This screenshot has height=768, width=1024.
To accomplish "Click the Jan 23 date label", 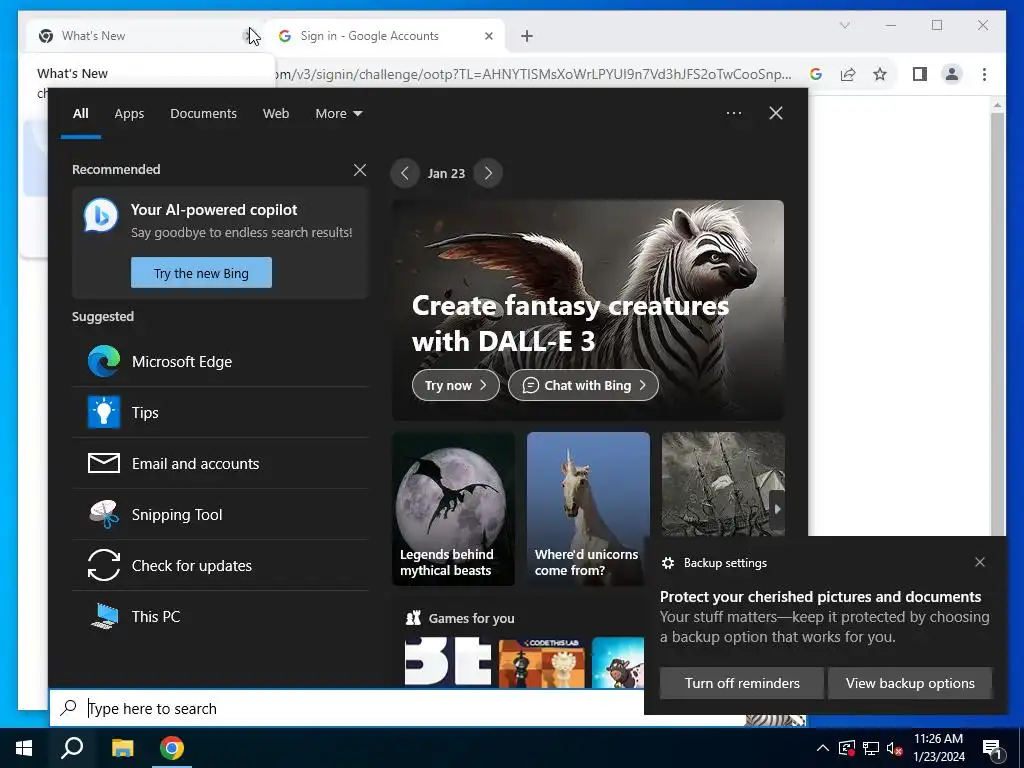I will tap(446, 174).
